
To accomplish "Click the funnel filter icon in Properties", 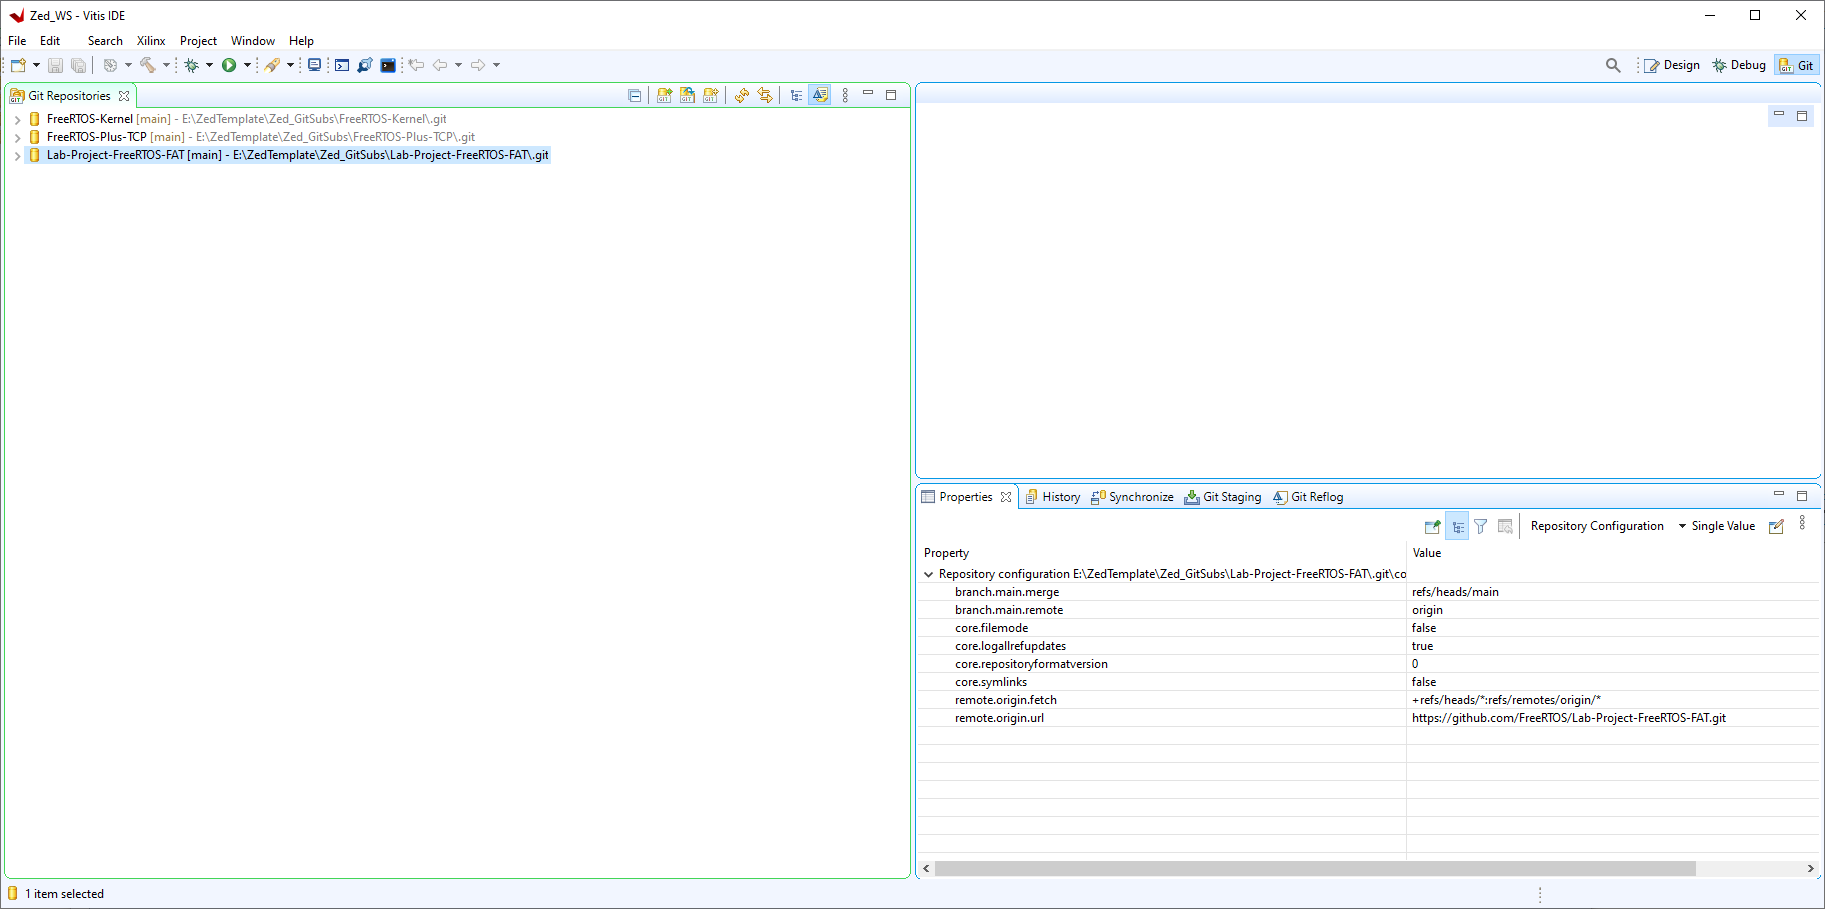I will click(x=1481, y=526).
